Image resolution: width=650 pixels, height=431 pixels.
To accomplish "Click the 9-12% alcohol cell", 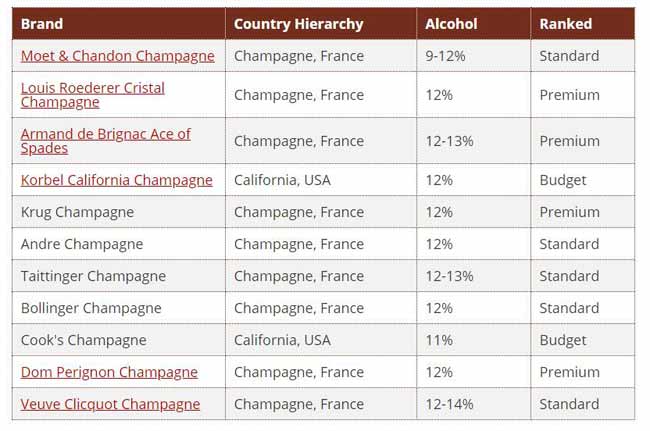I will (x=445, y=56).
